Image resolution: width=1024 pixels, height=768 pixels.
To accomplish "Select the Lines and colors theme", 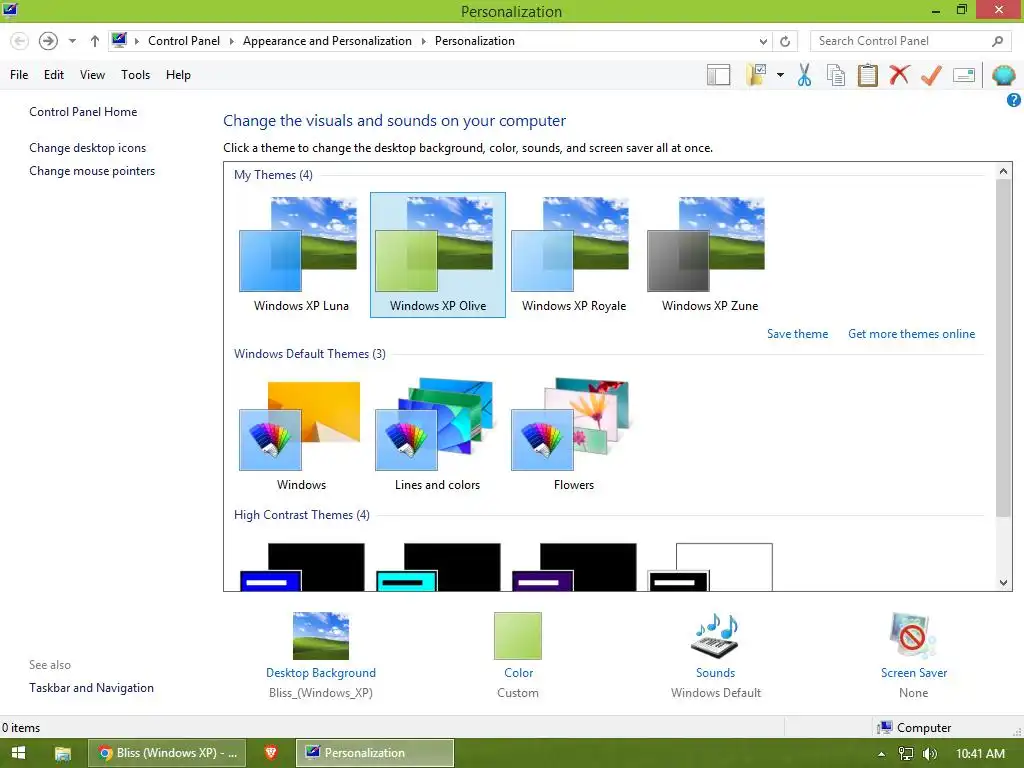I will tap(438, 434).
